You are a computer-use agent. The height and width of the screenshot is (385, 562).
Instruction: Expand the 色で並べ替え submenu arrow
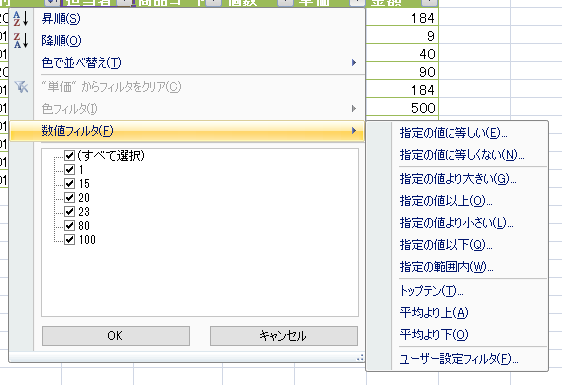tap(354, 63)
